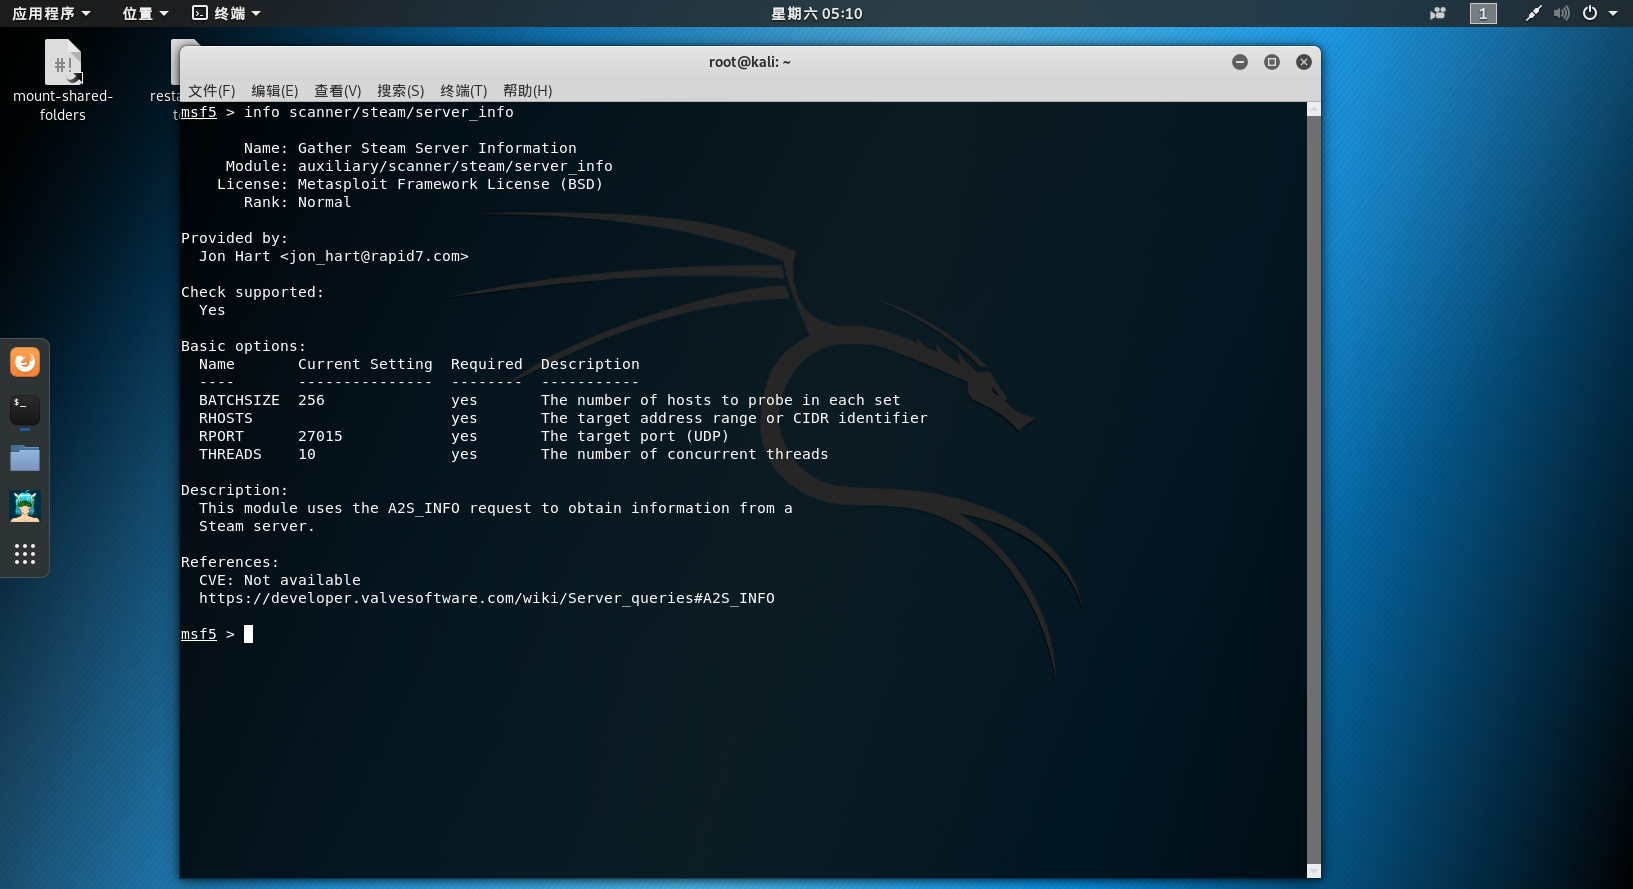
Task: Click the jon_hart@rapid7.com email text
Action: click(374, 256)
